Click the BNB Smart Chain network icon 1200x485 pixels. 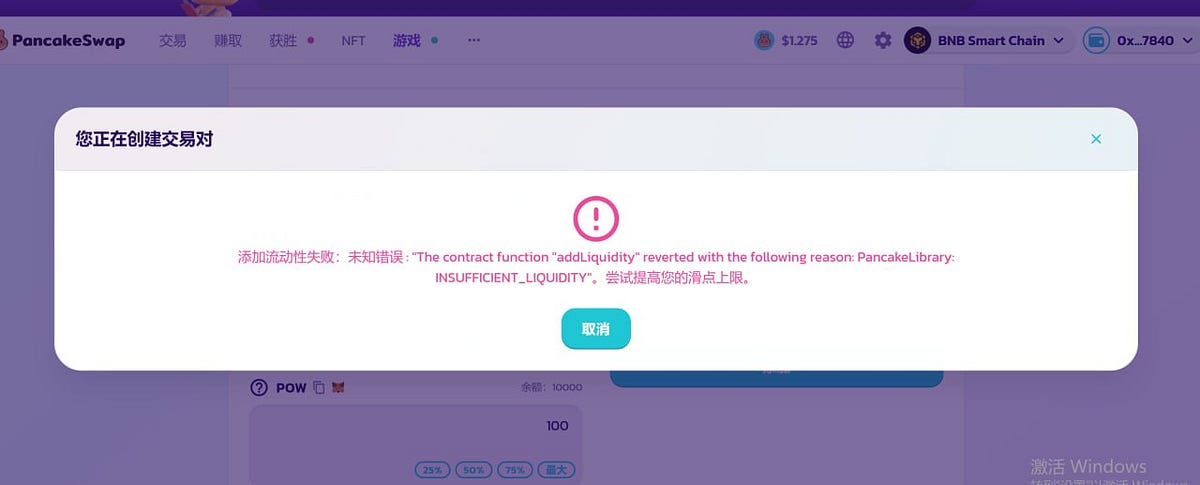917,40
